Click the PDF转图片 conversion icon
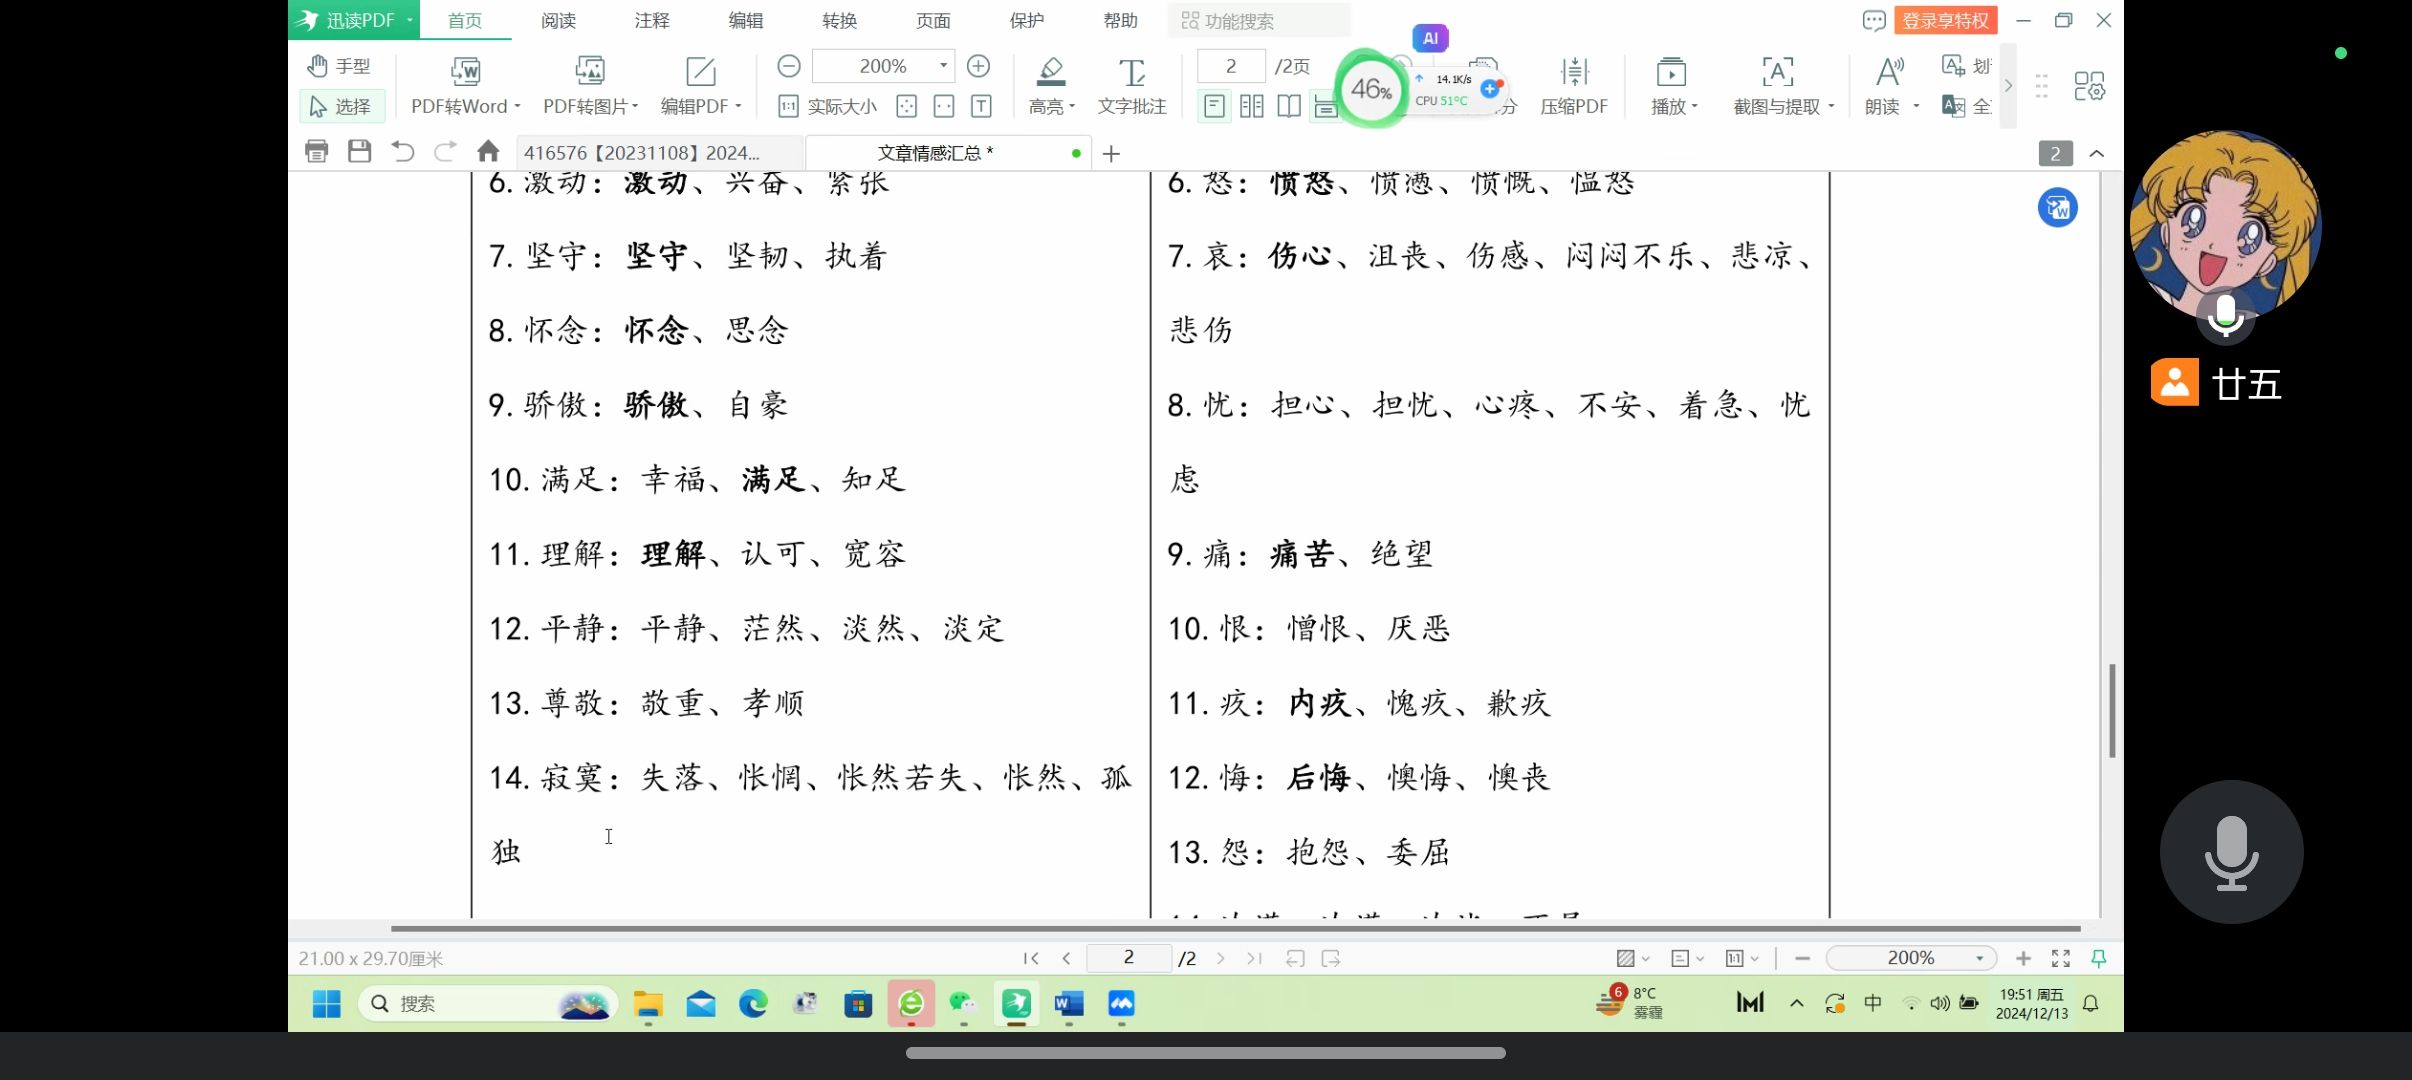Viewport: 2412px width, 1080px height. 590,72
